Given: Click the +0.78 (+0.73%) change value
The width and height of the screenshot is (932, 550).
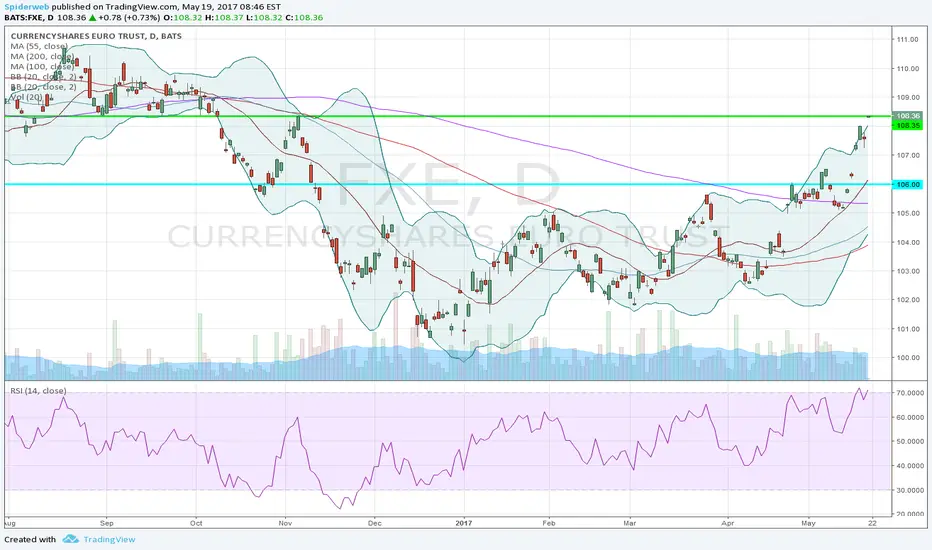Looking at the screenshot, I should point(129,17).
